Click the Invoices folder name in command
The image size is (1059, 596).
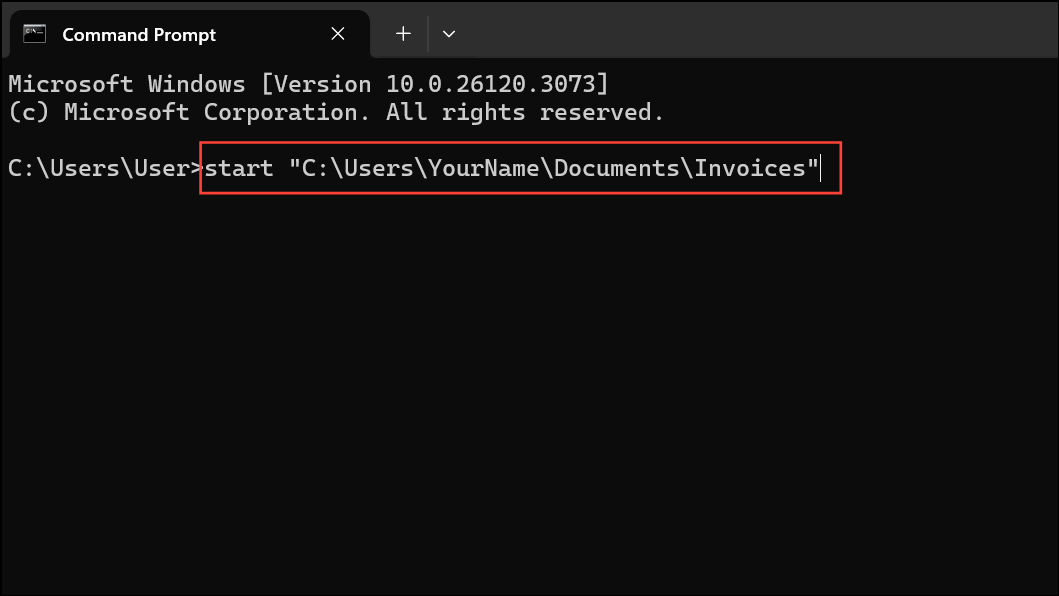point(749,168)
